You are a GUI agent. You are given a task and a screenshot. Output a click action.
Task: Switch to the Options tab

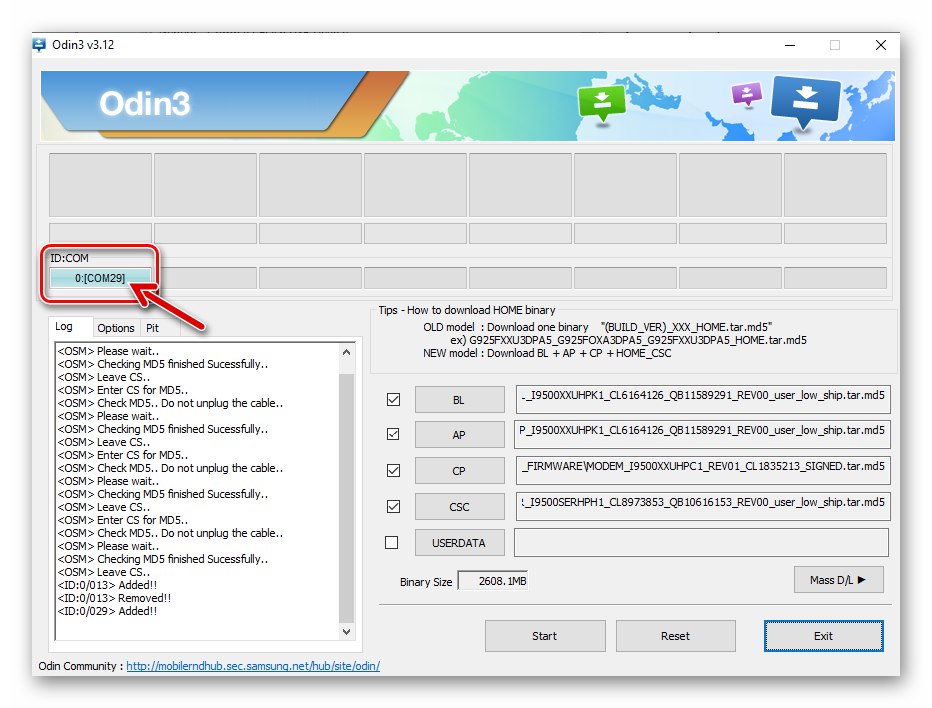coord(116,327)
